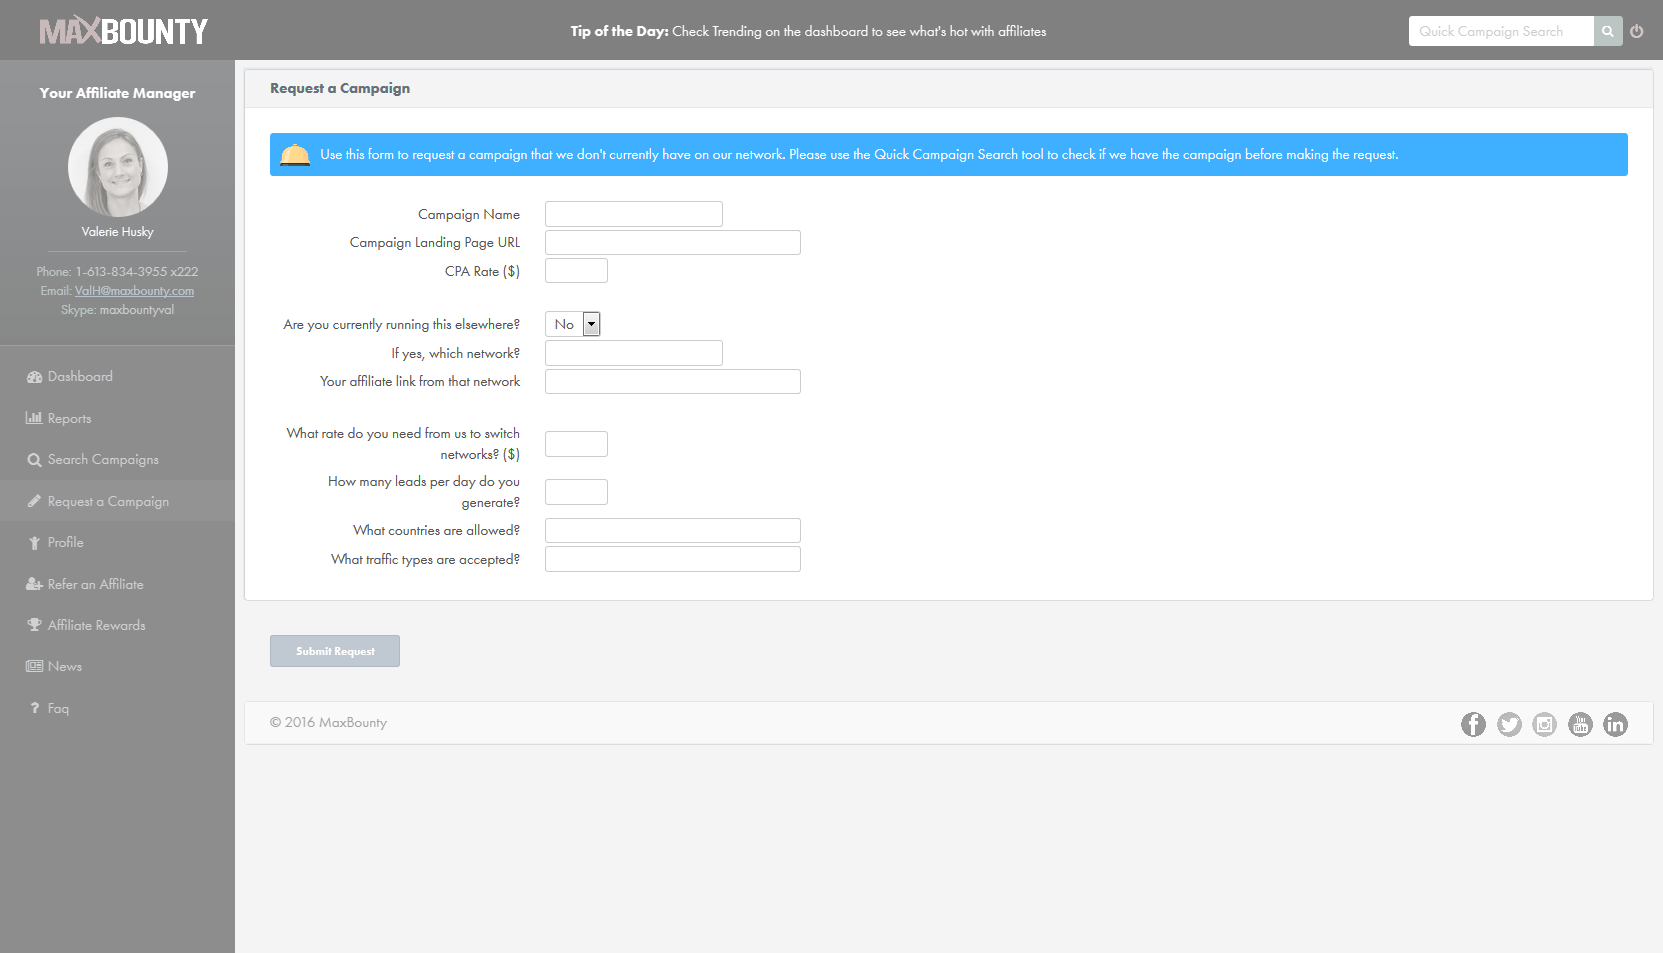This screenshot has width=1663, height=953.
Task: Click the countries allowed field
Action: [673, 530]
